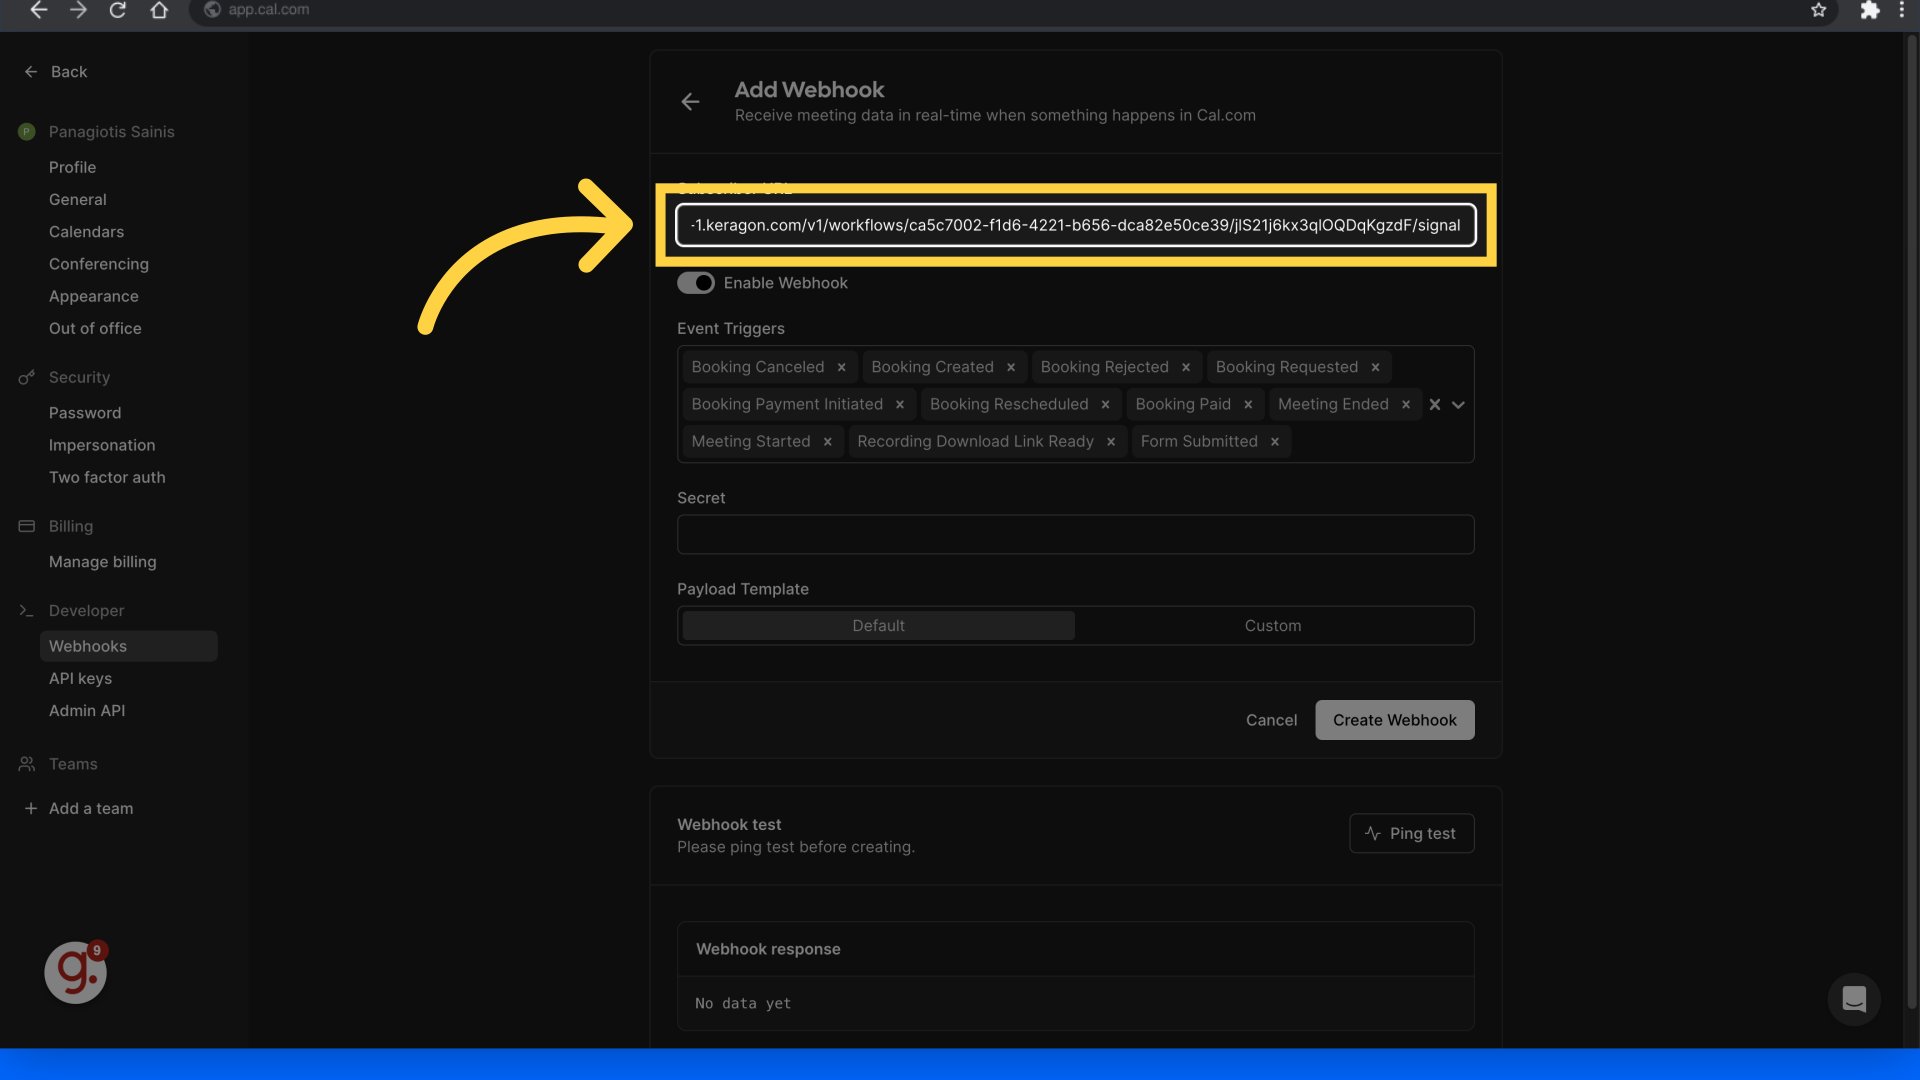Click the 'No data yet' response text

click(x=743, y=1003)
